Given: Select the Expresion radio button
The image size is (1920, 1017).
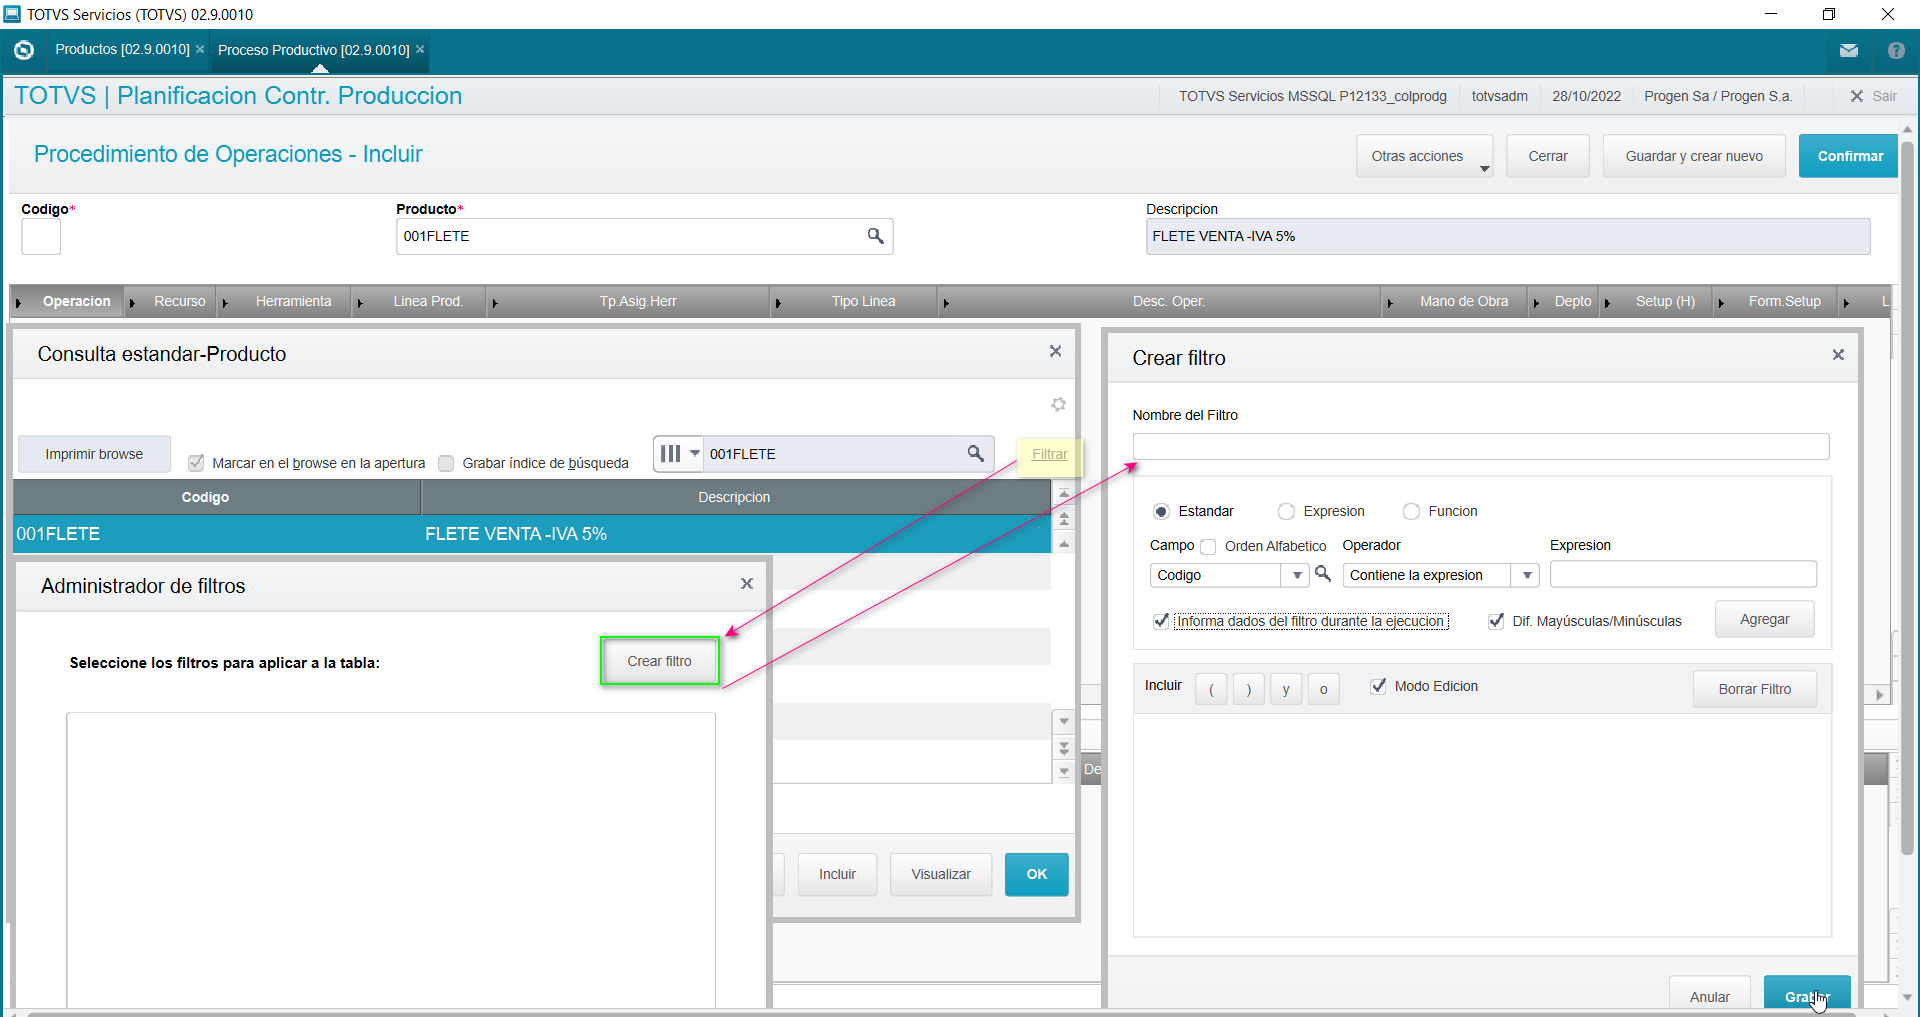Looking at the screenshot, I should click(1286, 511).
